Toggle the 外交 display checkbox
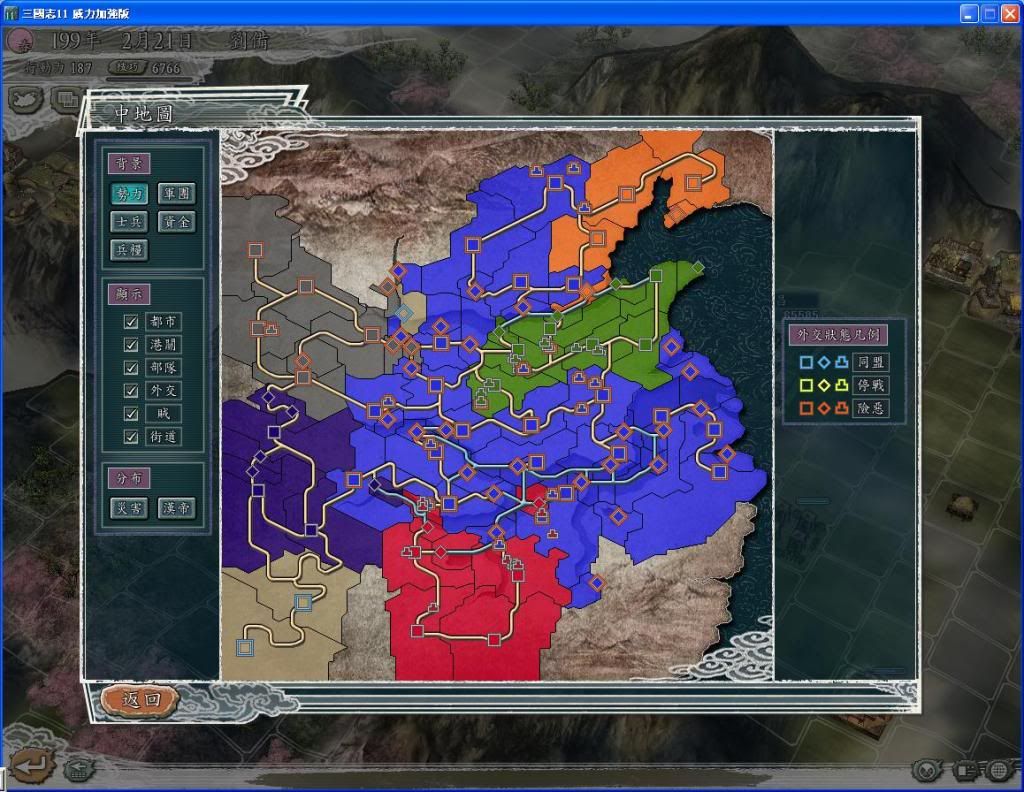This screenshot has width=1024, height=792. pyautogui.click(x=131, y=390)
